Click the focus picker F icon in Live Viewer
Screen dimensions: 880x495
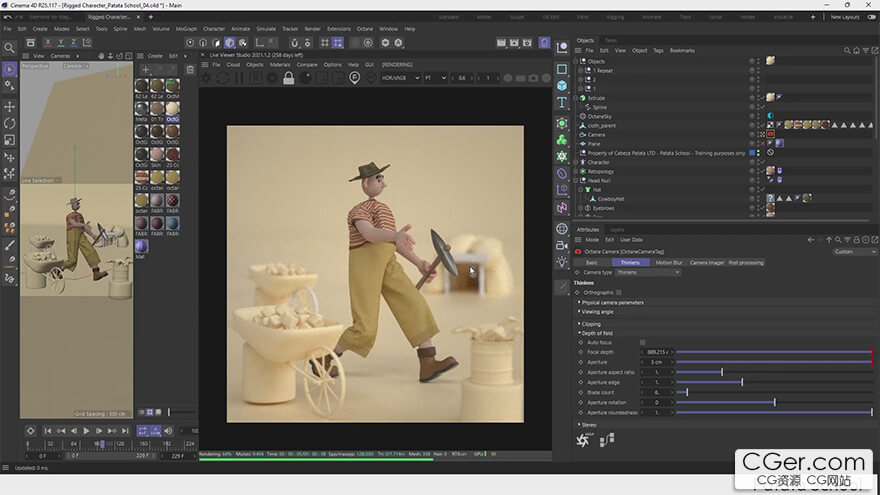(x=354, y=78)
